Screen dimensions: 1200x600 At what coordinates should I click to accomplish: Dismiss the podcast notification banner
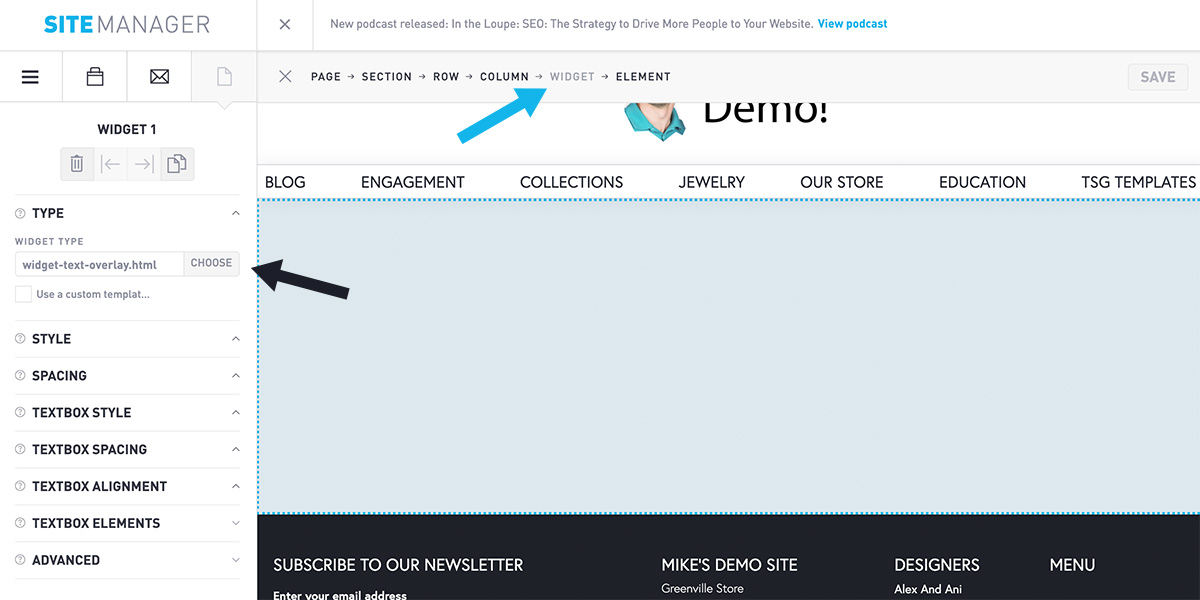(x=285, y=24)
